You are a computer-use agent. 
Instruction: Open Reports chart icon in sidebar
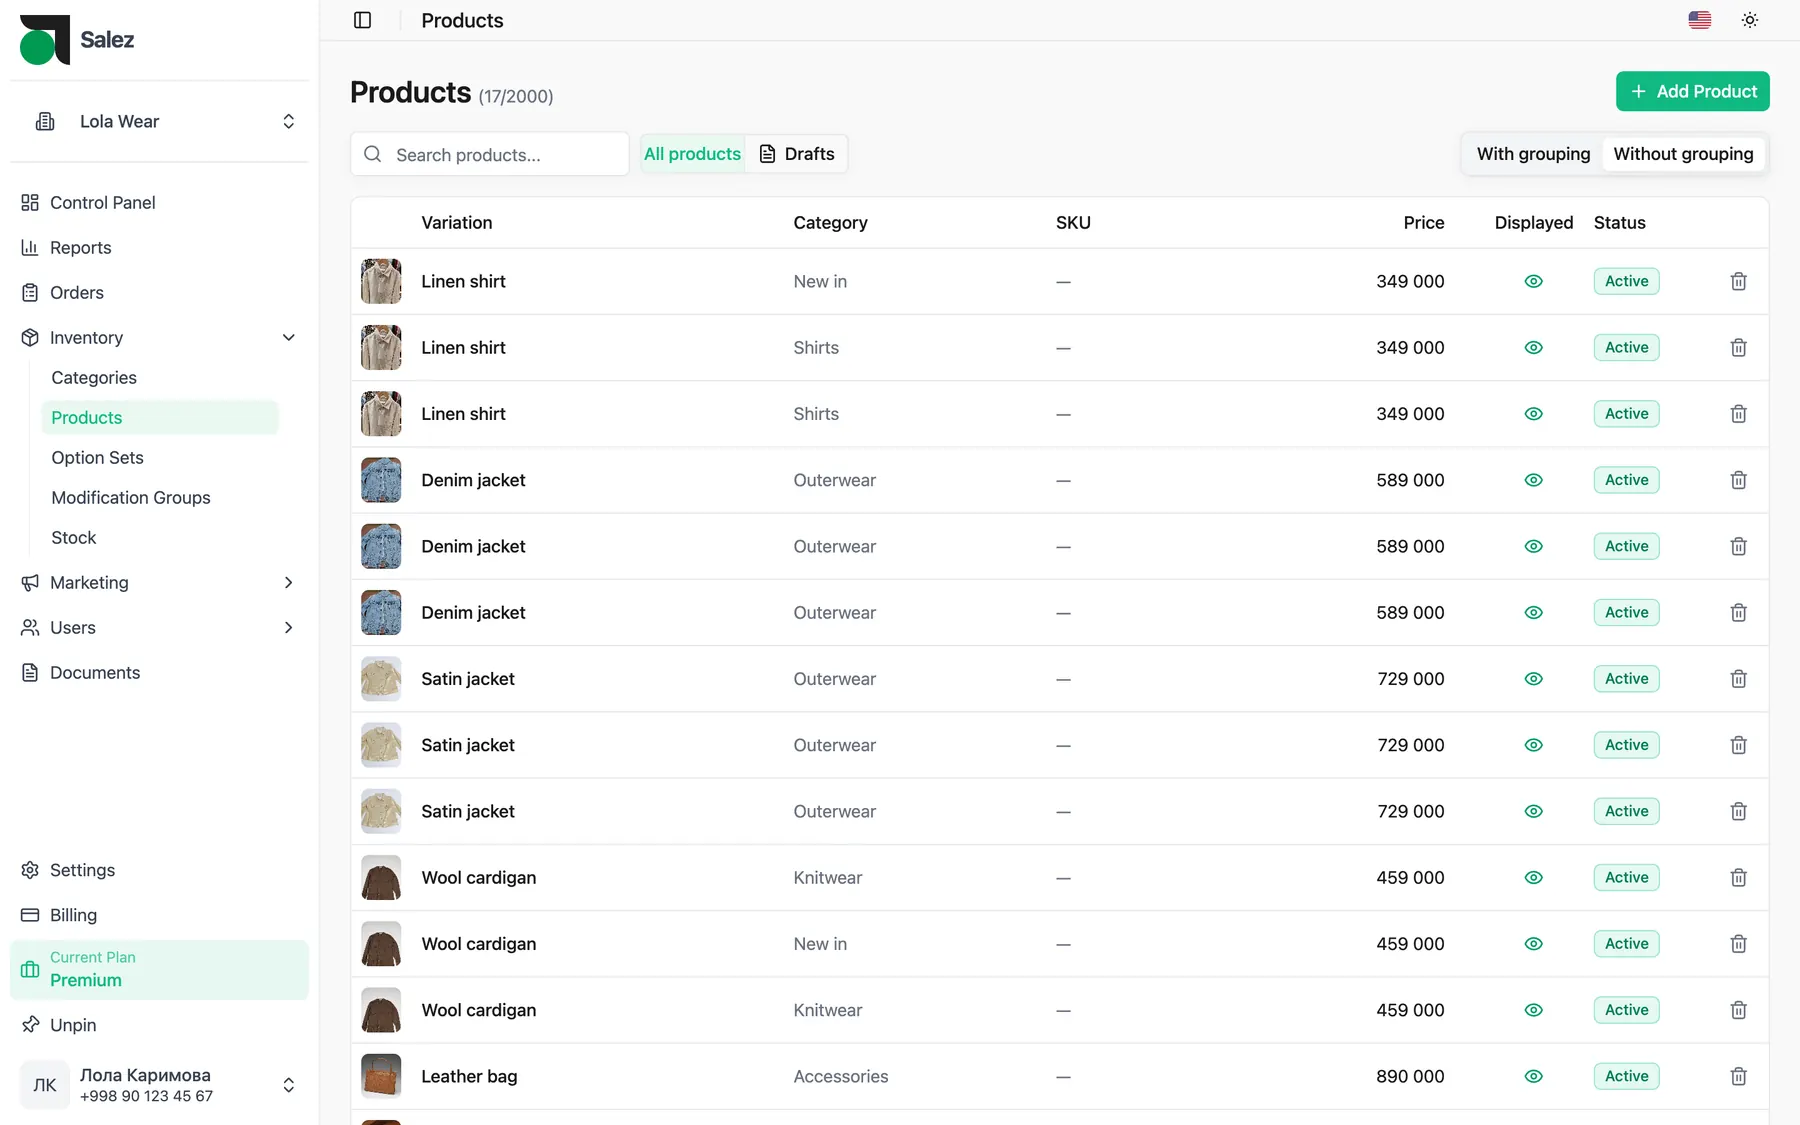click(30, 248)
